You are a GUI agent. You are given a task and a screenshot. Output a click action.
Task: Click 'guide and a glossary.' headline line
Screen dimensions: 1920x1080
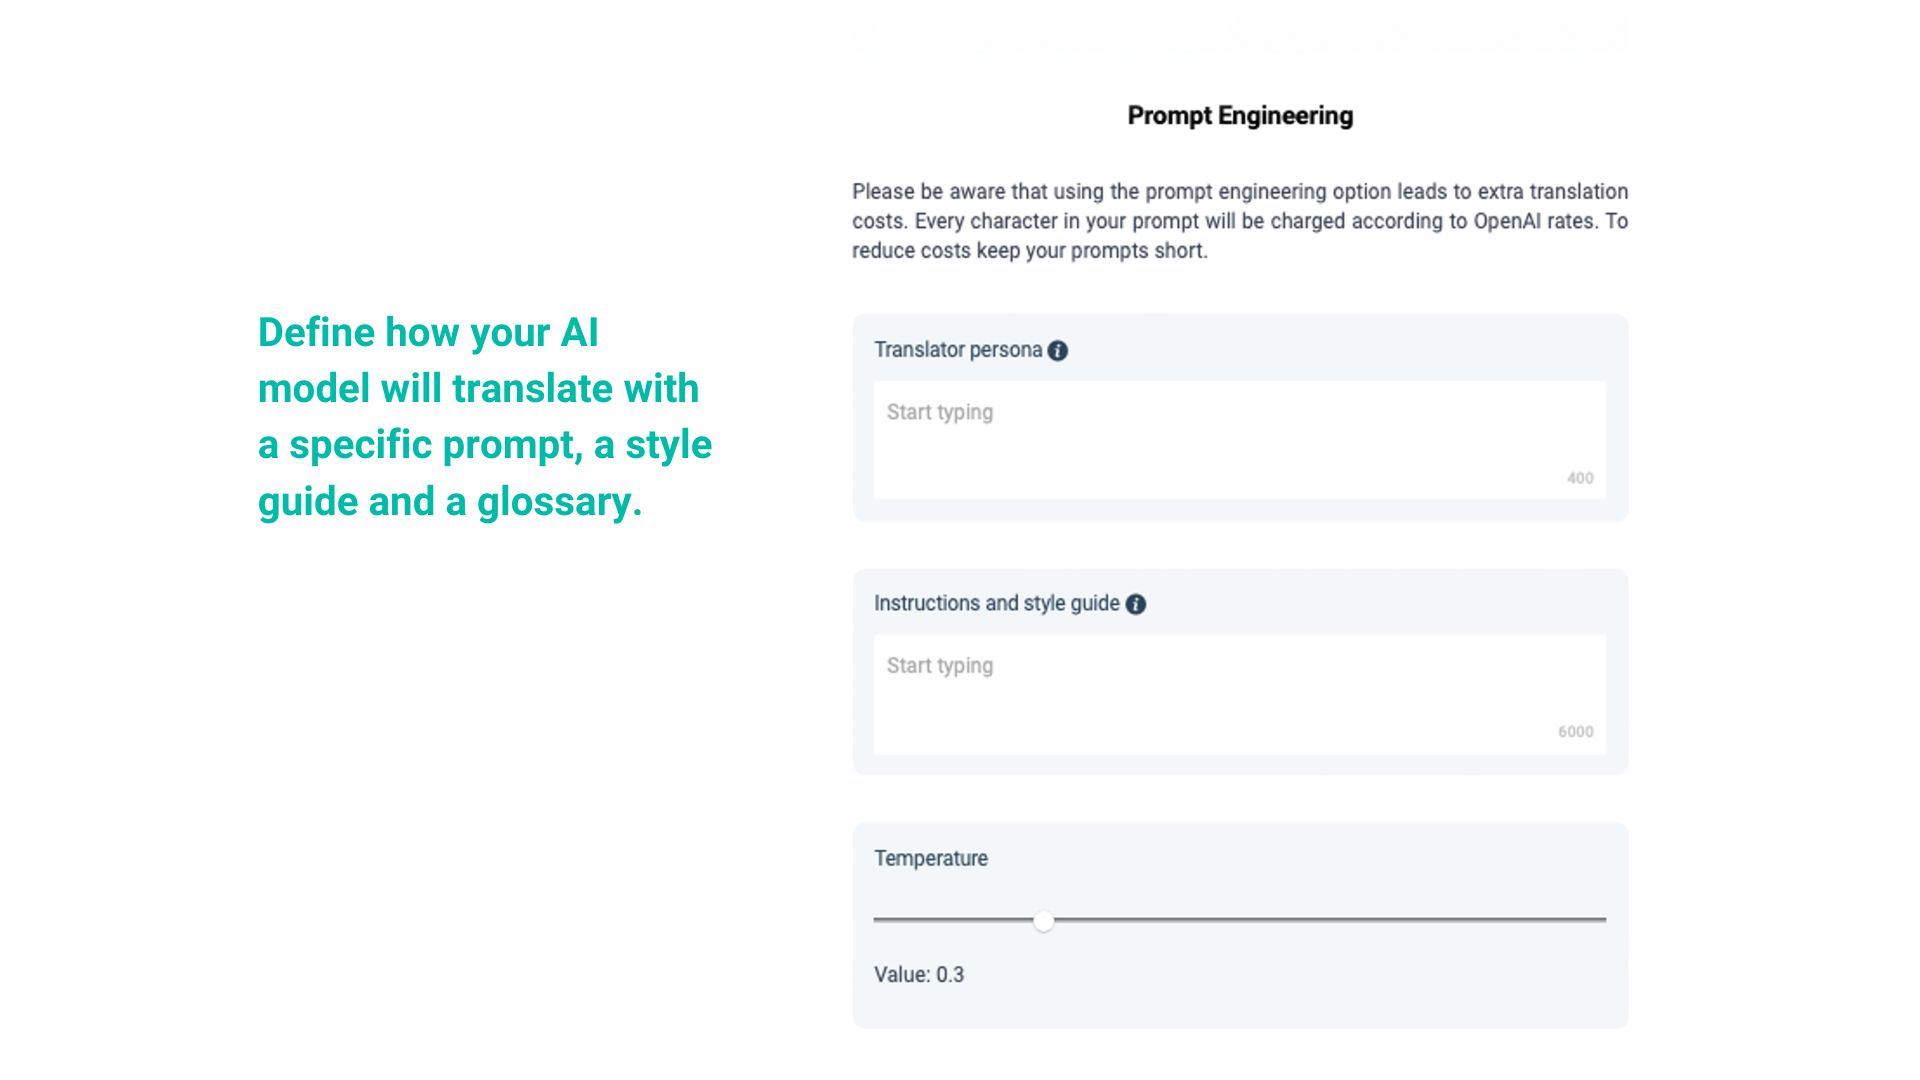[450, 501]
